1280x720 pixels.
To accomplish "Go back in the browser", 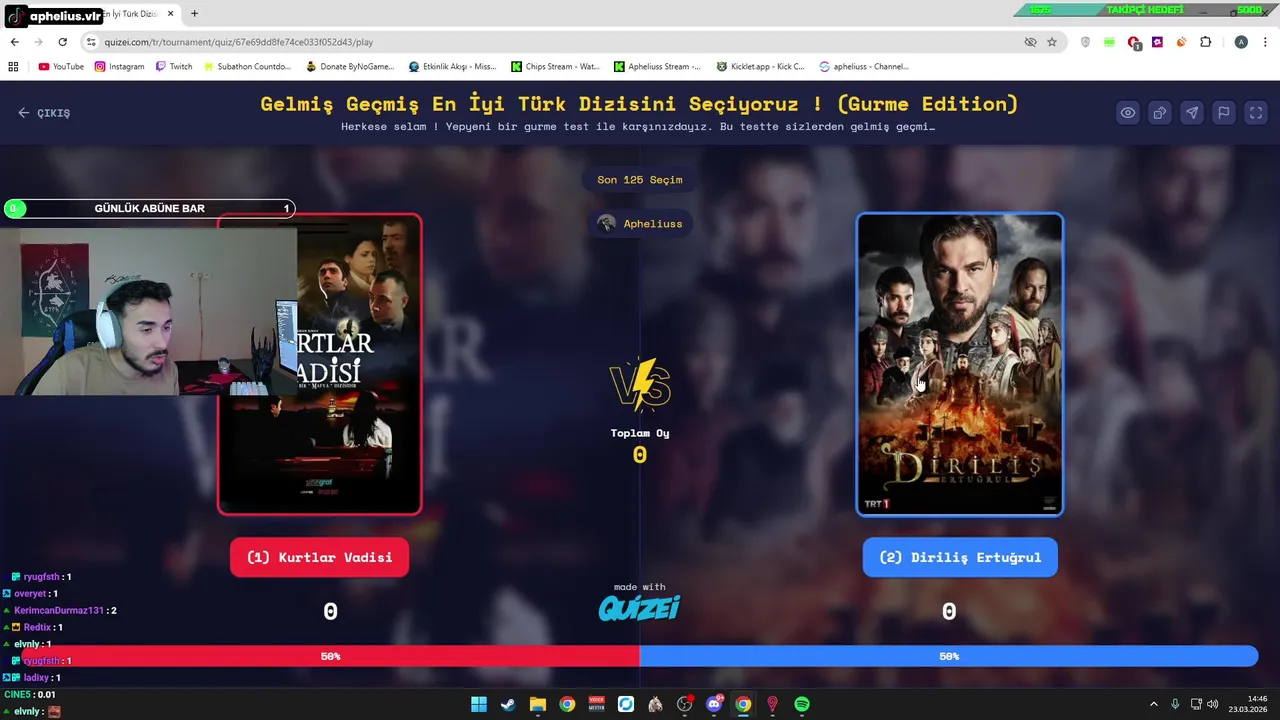I will [x=14, y=42].
